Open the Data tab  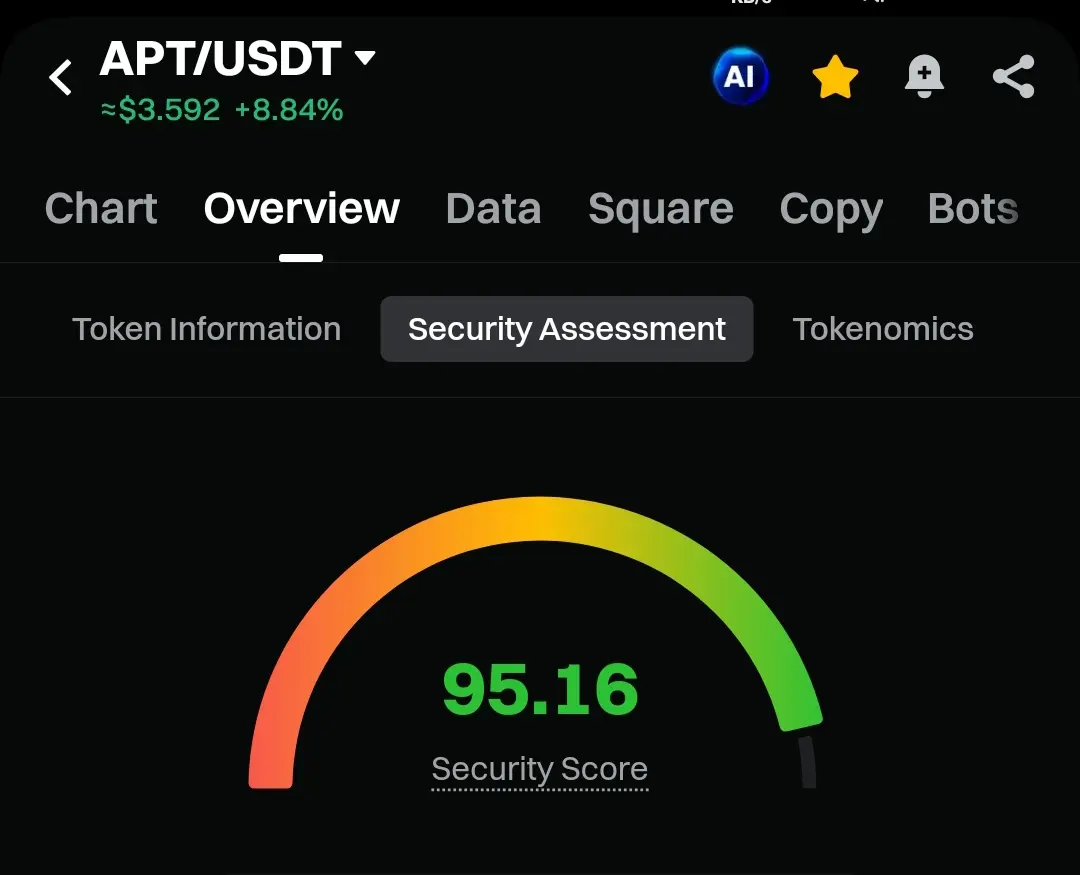pyautogui.click(x=493, y=208)
